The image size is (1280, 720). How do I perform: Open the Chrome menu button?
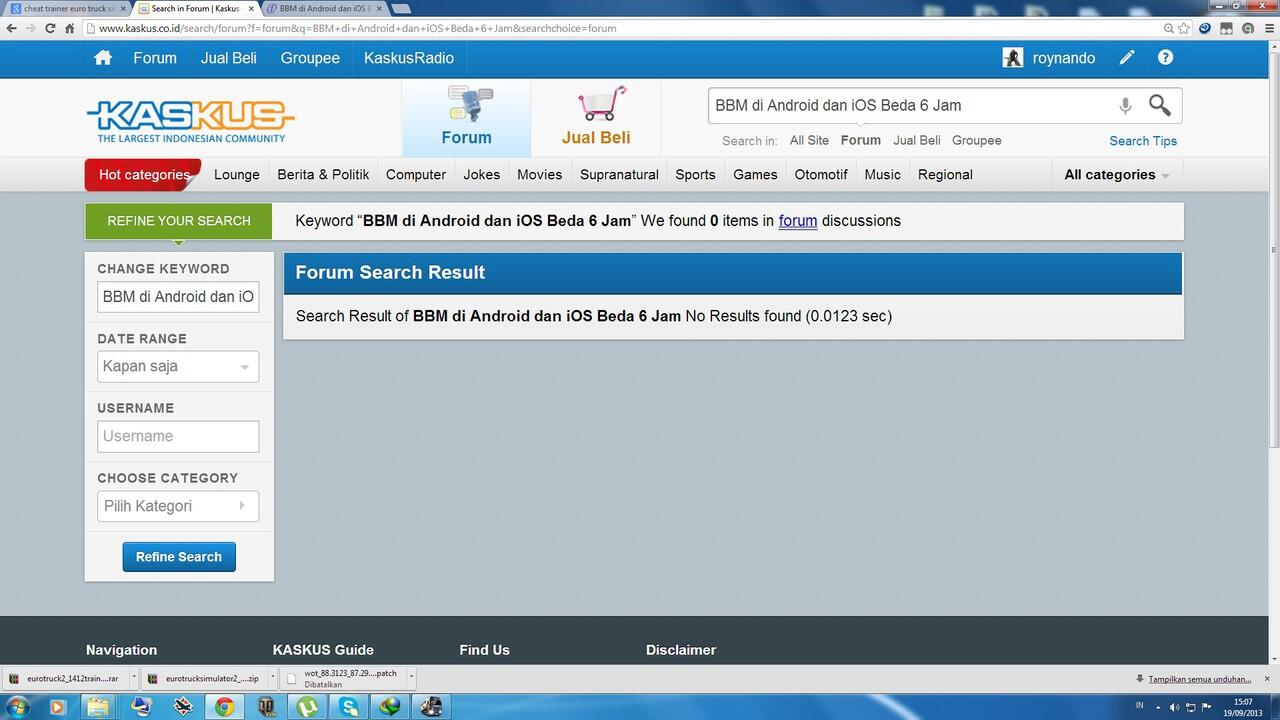(x=1267, y=28)
